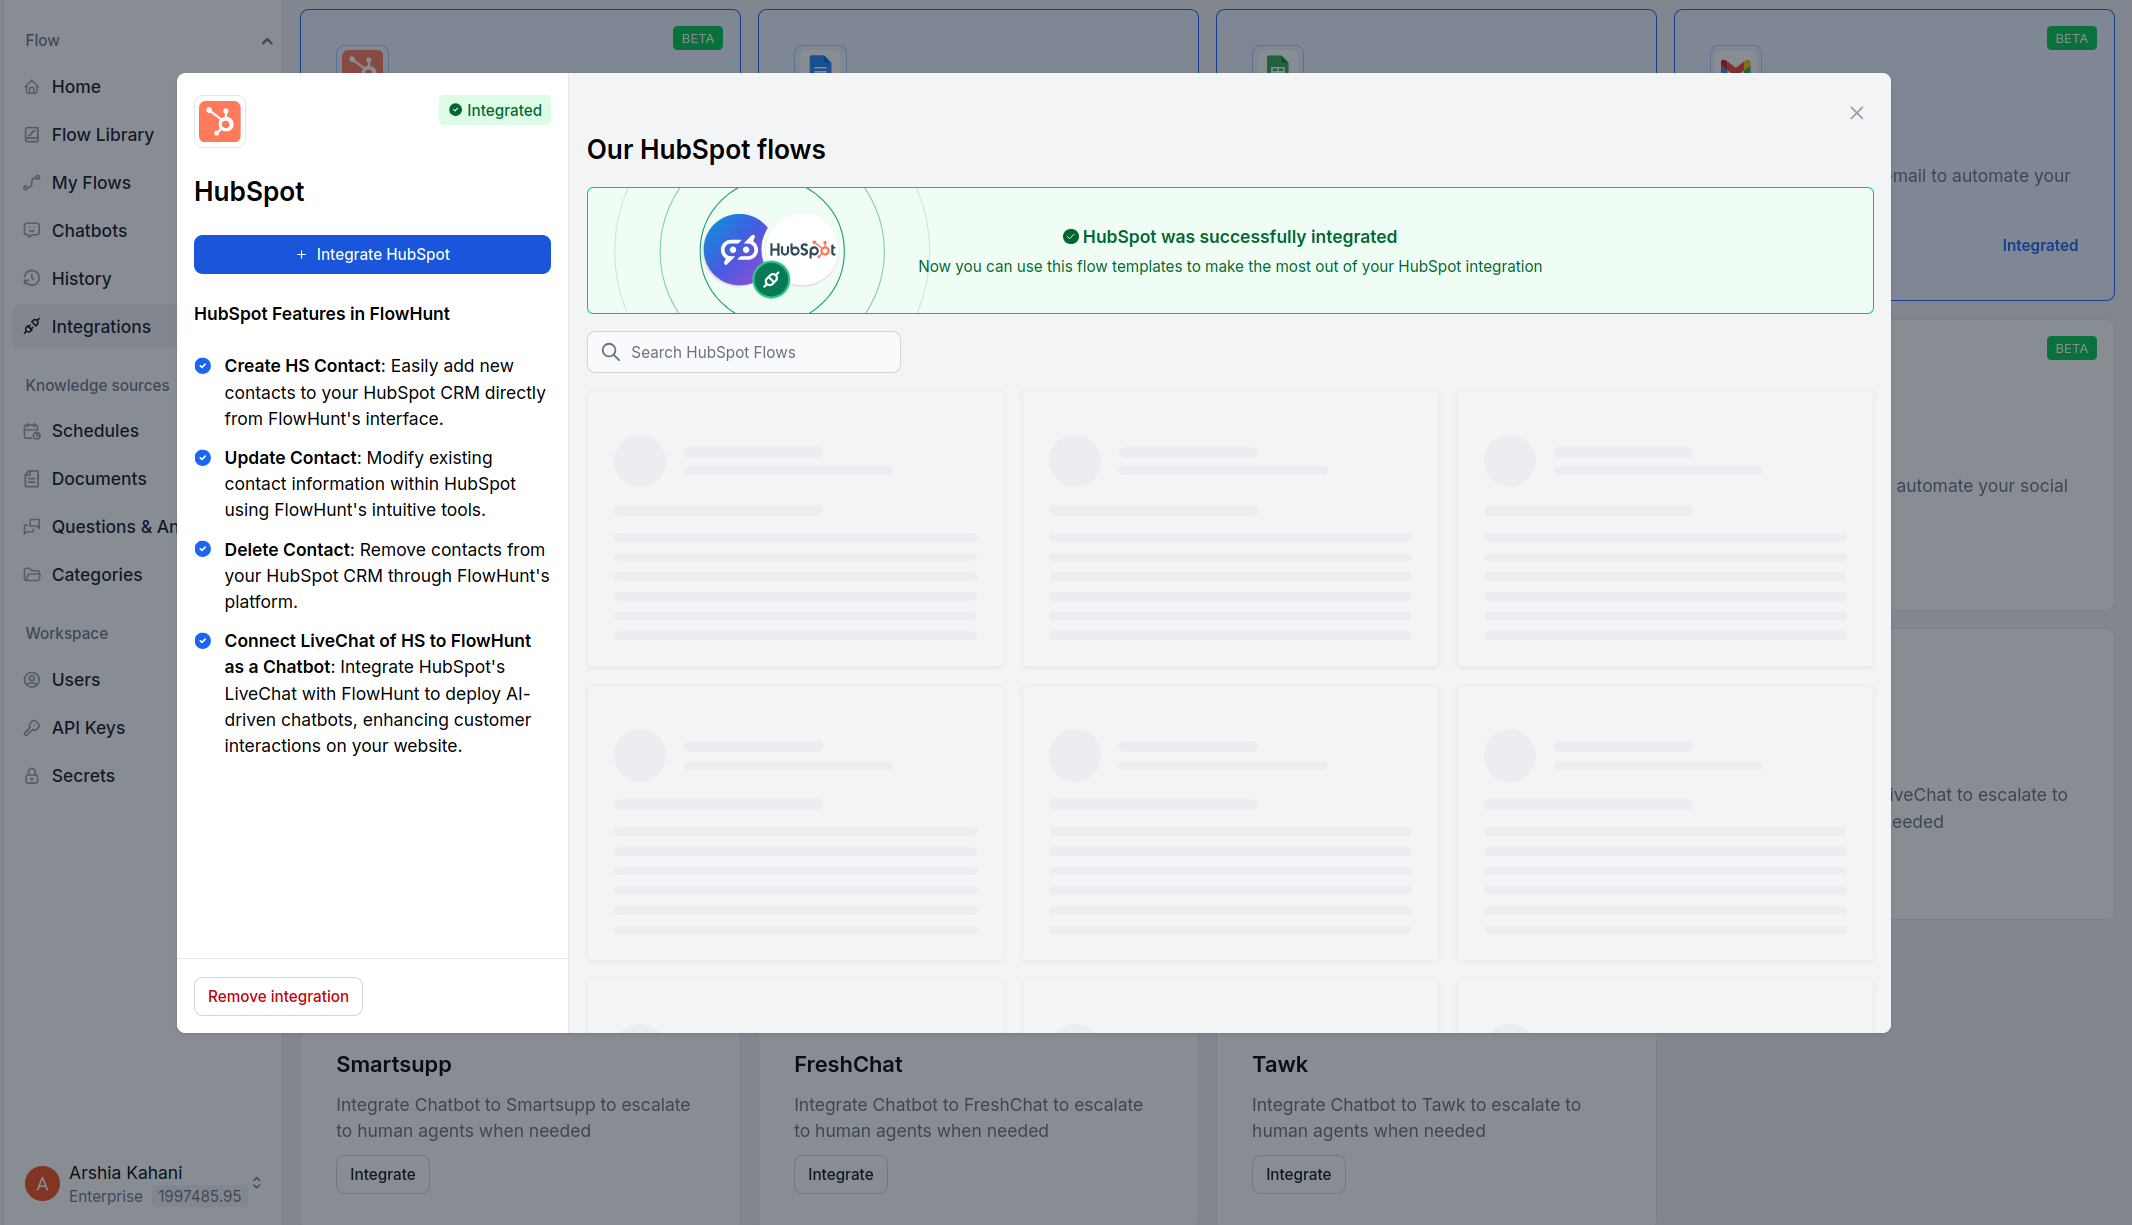Click the API Keys icon
Screen dimensions: 2132x1225
click(x=33, y=727)
